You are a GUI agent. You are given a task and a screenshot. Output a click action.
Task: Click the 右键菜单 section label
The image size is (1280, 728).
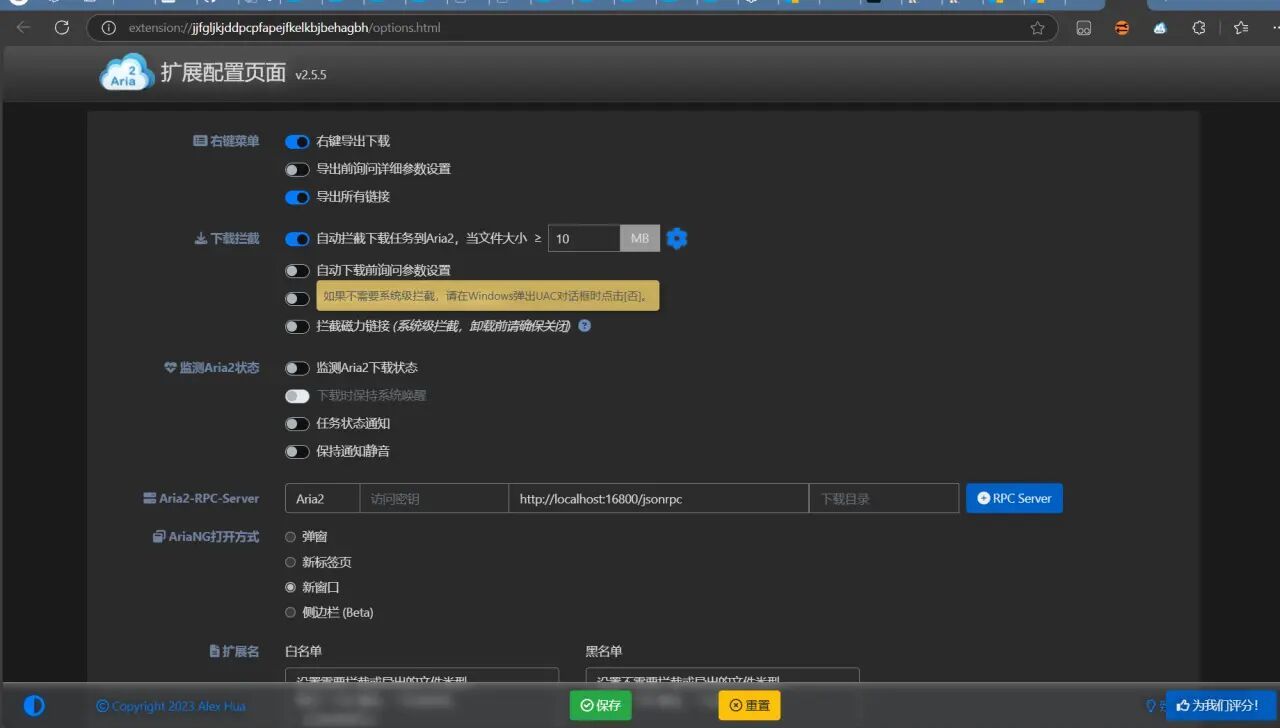[226, 141]
